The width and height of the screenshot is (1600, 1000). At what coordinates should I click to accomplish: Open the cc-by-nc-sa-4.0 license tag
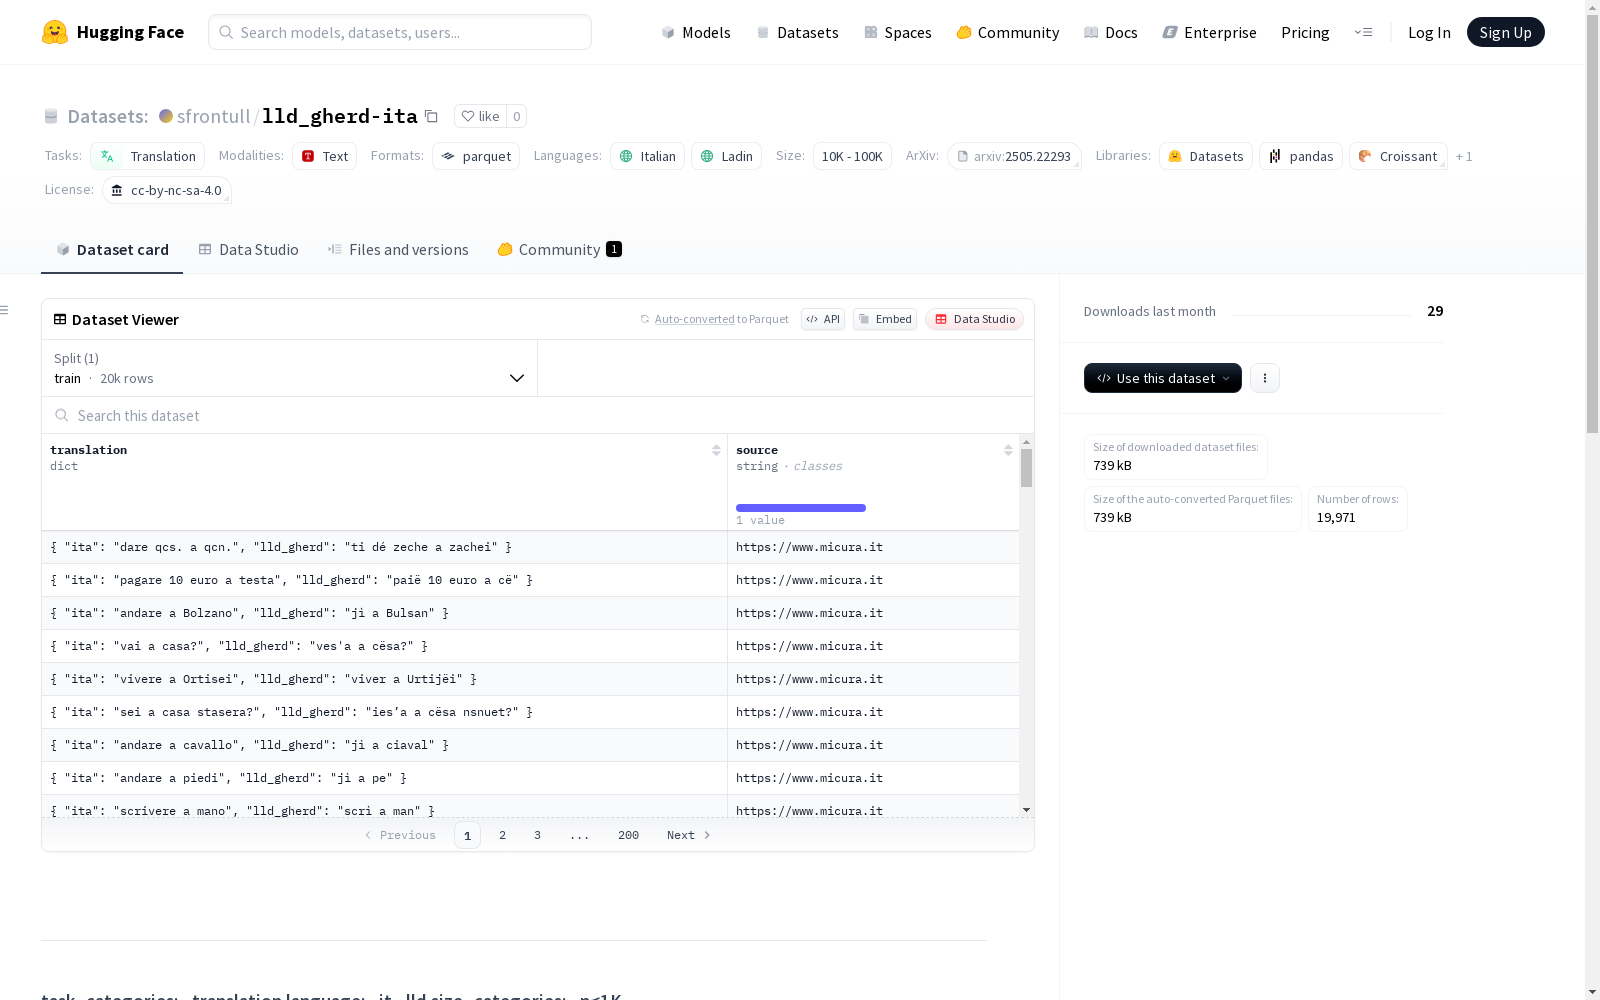[x=167, y=190]
